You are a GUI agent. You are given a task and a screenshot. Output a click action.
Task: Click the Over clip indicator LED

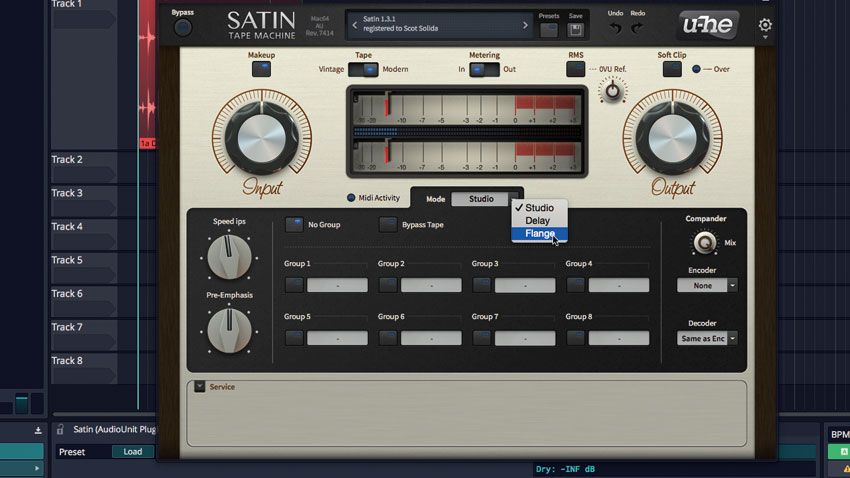(x=696, y=69)
